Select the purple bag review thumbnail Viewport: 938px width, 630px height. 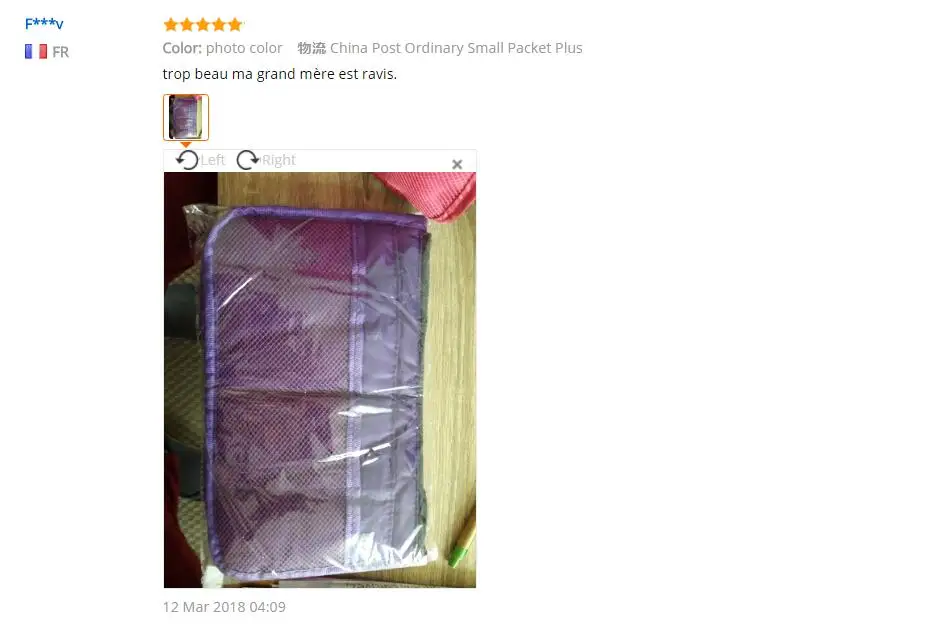185,117
